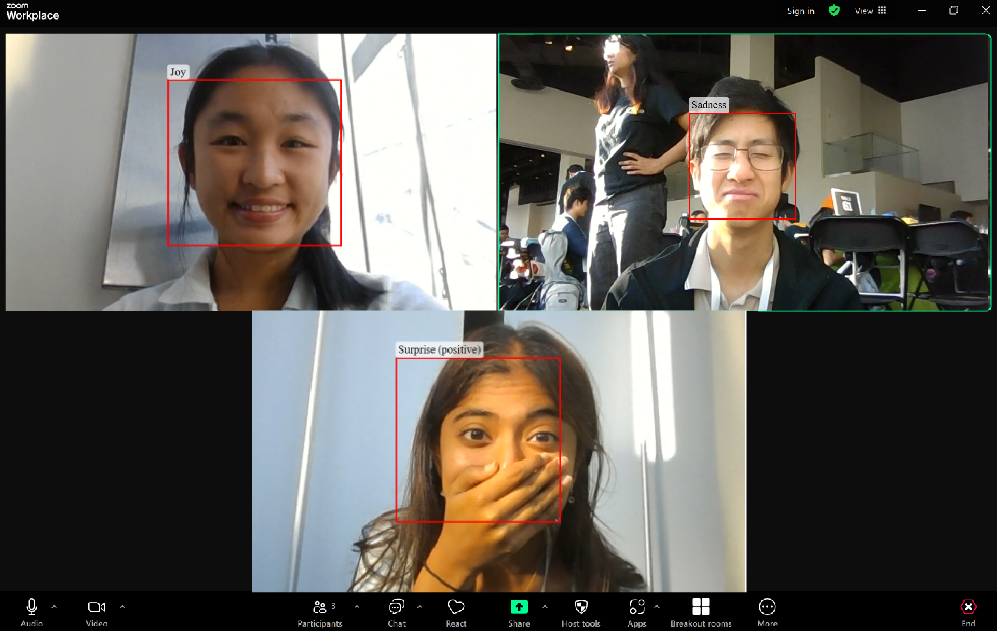The height and width of the screenshot is (631, 997).
Task: Expand share options caret next to Share
Action: [x=544, y=607]
